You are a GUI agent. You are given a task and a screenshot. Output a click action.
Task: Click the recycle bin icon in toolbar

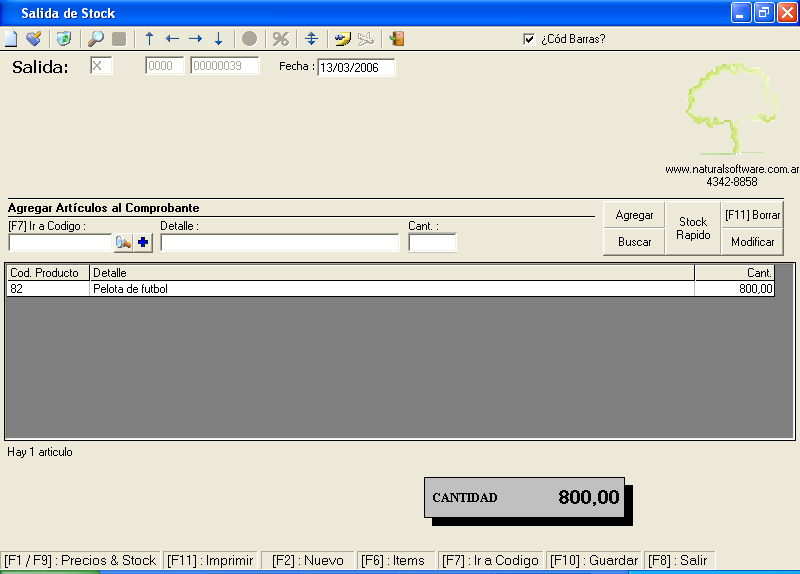[x=64, y=39]
